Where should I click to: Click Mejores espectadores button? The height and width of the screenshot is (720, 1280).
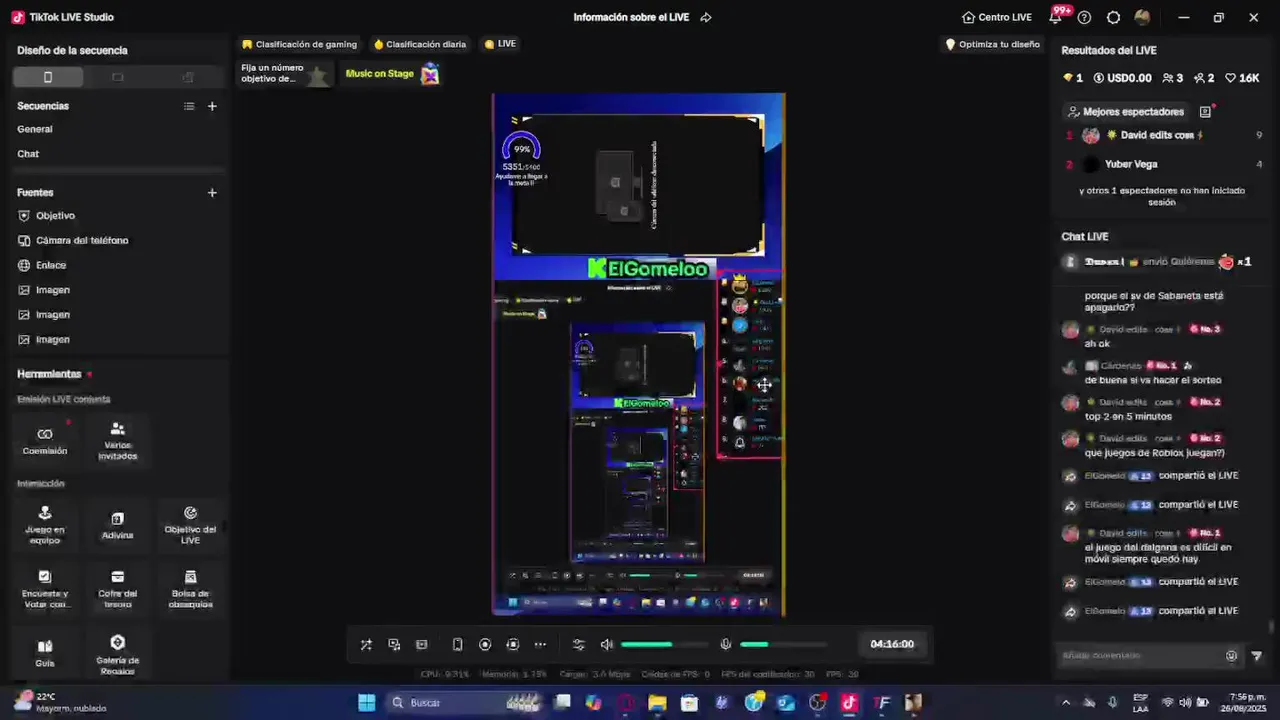click(1126, 112)
